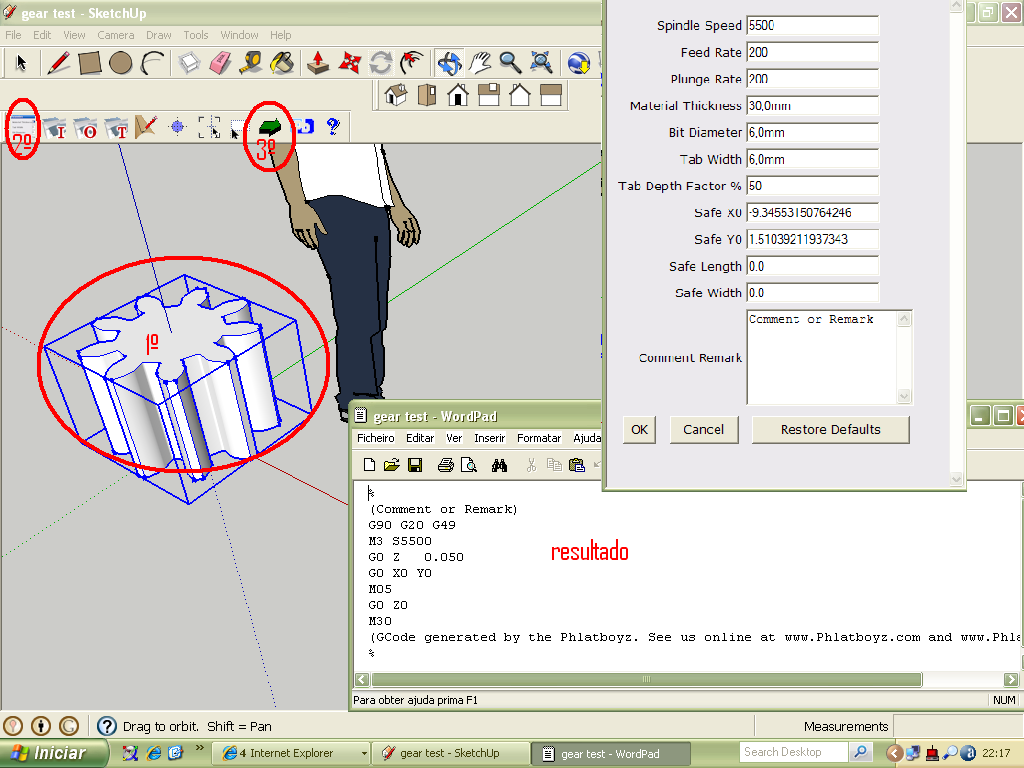Click the Make Component icon
Image resolution: width=1024 pixels, height=768 pixels.
pos(189,63)
